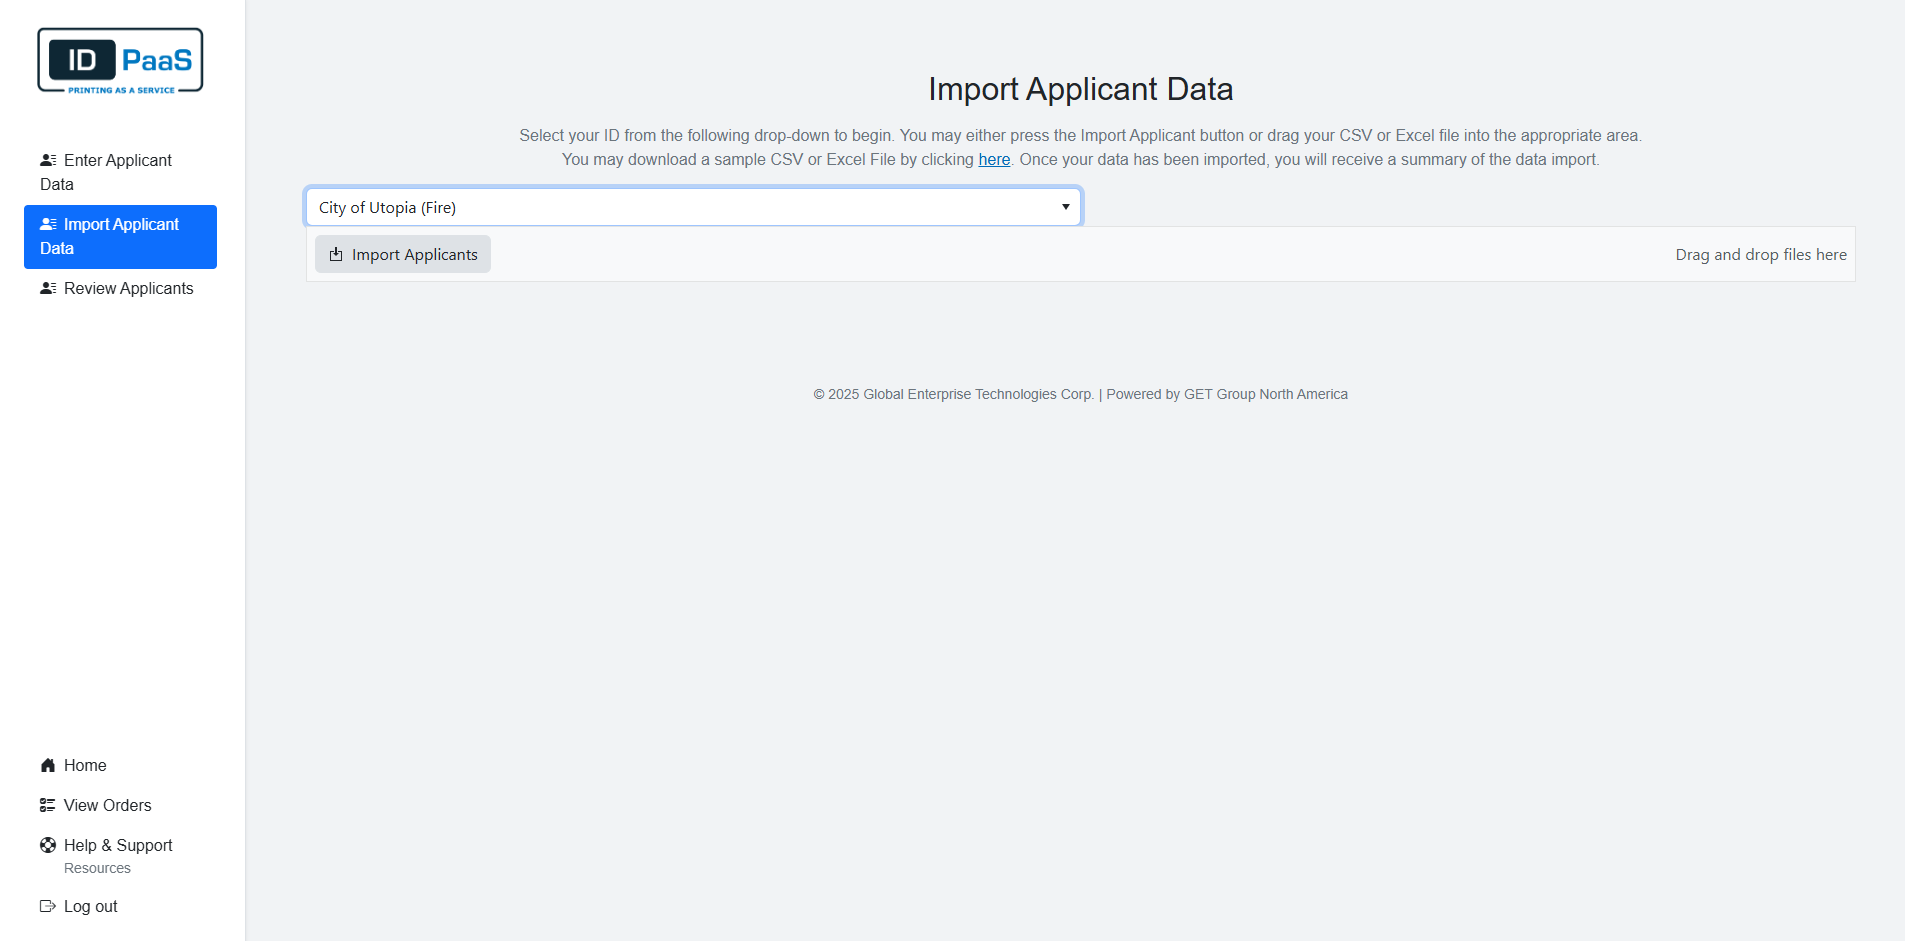Log out of the application
The width and height of the screenshot is (1905, 941).
[89, 906]
